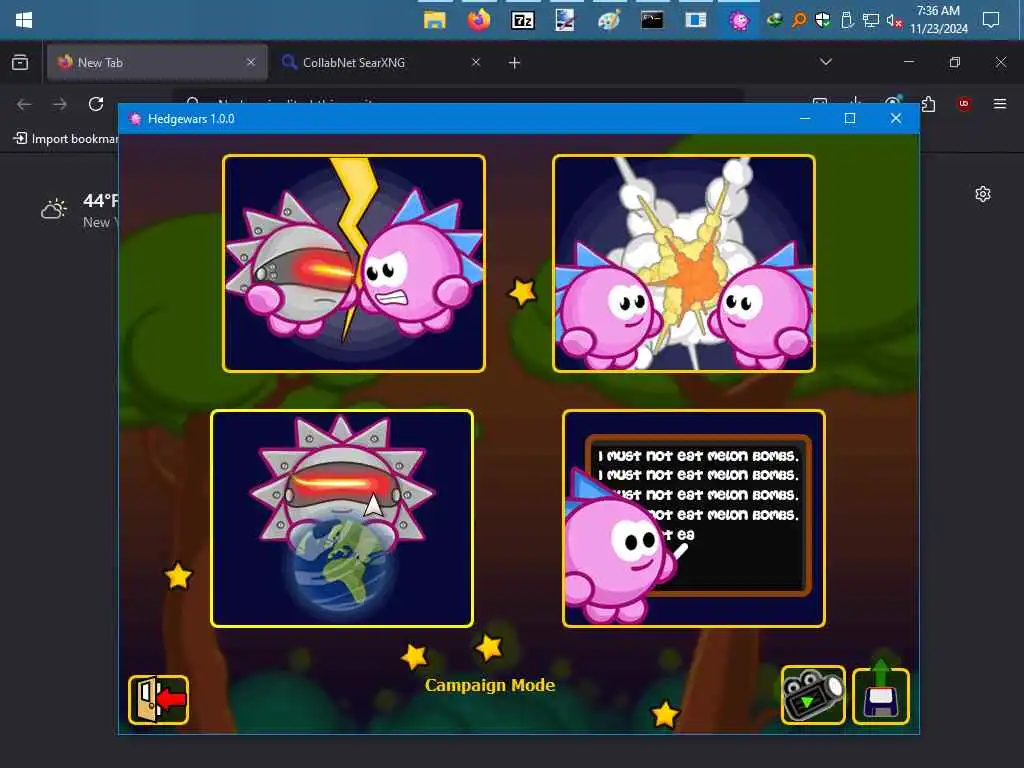Open Firefox from the taskbar
Screen dimensions: 1024x768
tap(478, 20)
